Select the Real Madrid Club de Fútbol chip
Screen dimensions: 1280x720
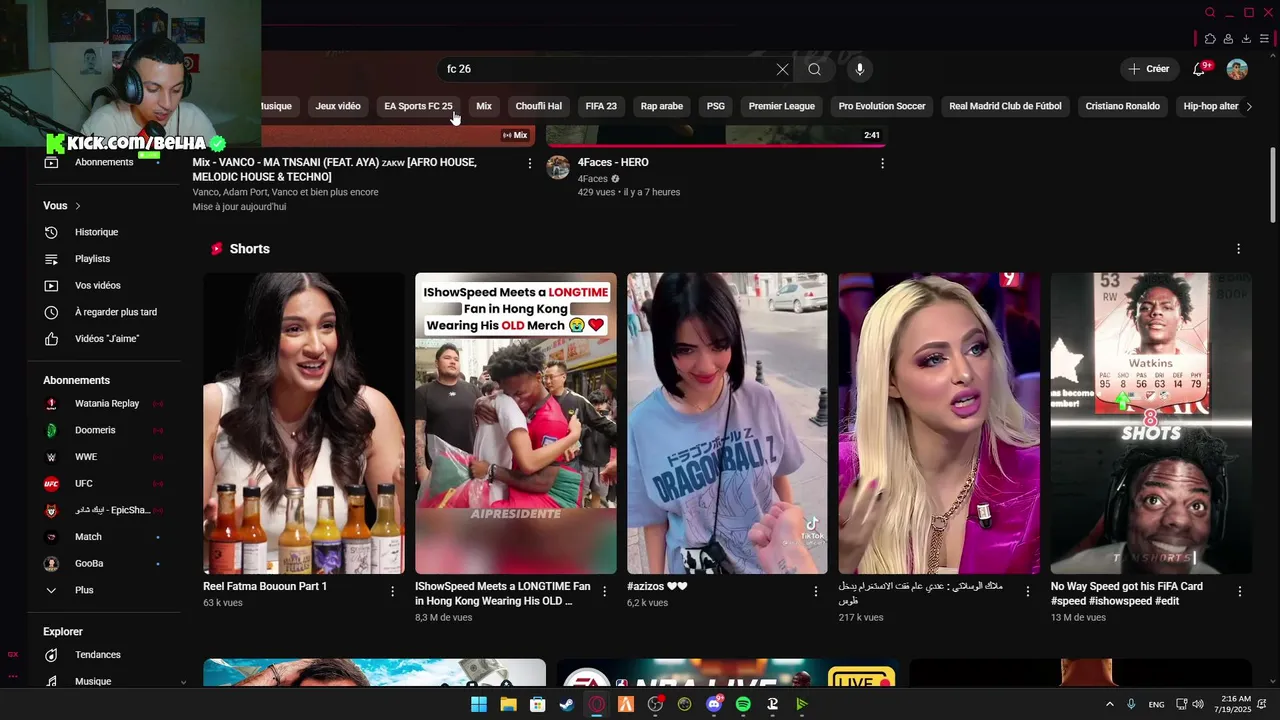[x=1005, y=106]
